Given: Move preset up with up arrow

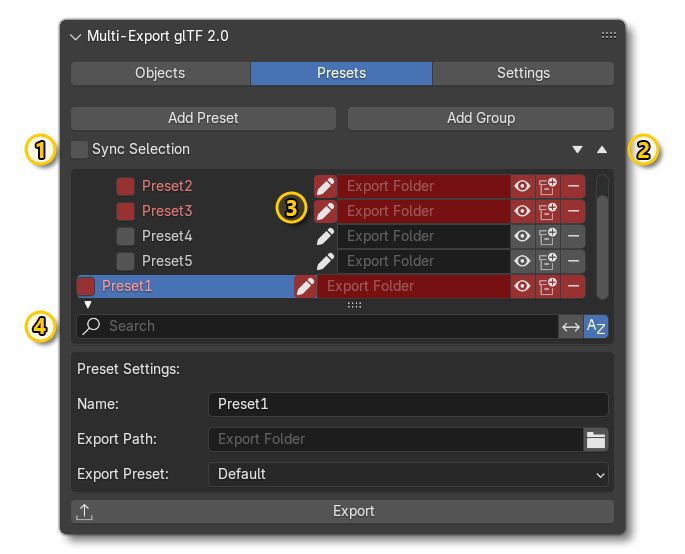Looking at the screenshot, I should pyautogui.click(x=602, y=149).
